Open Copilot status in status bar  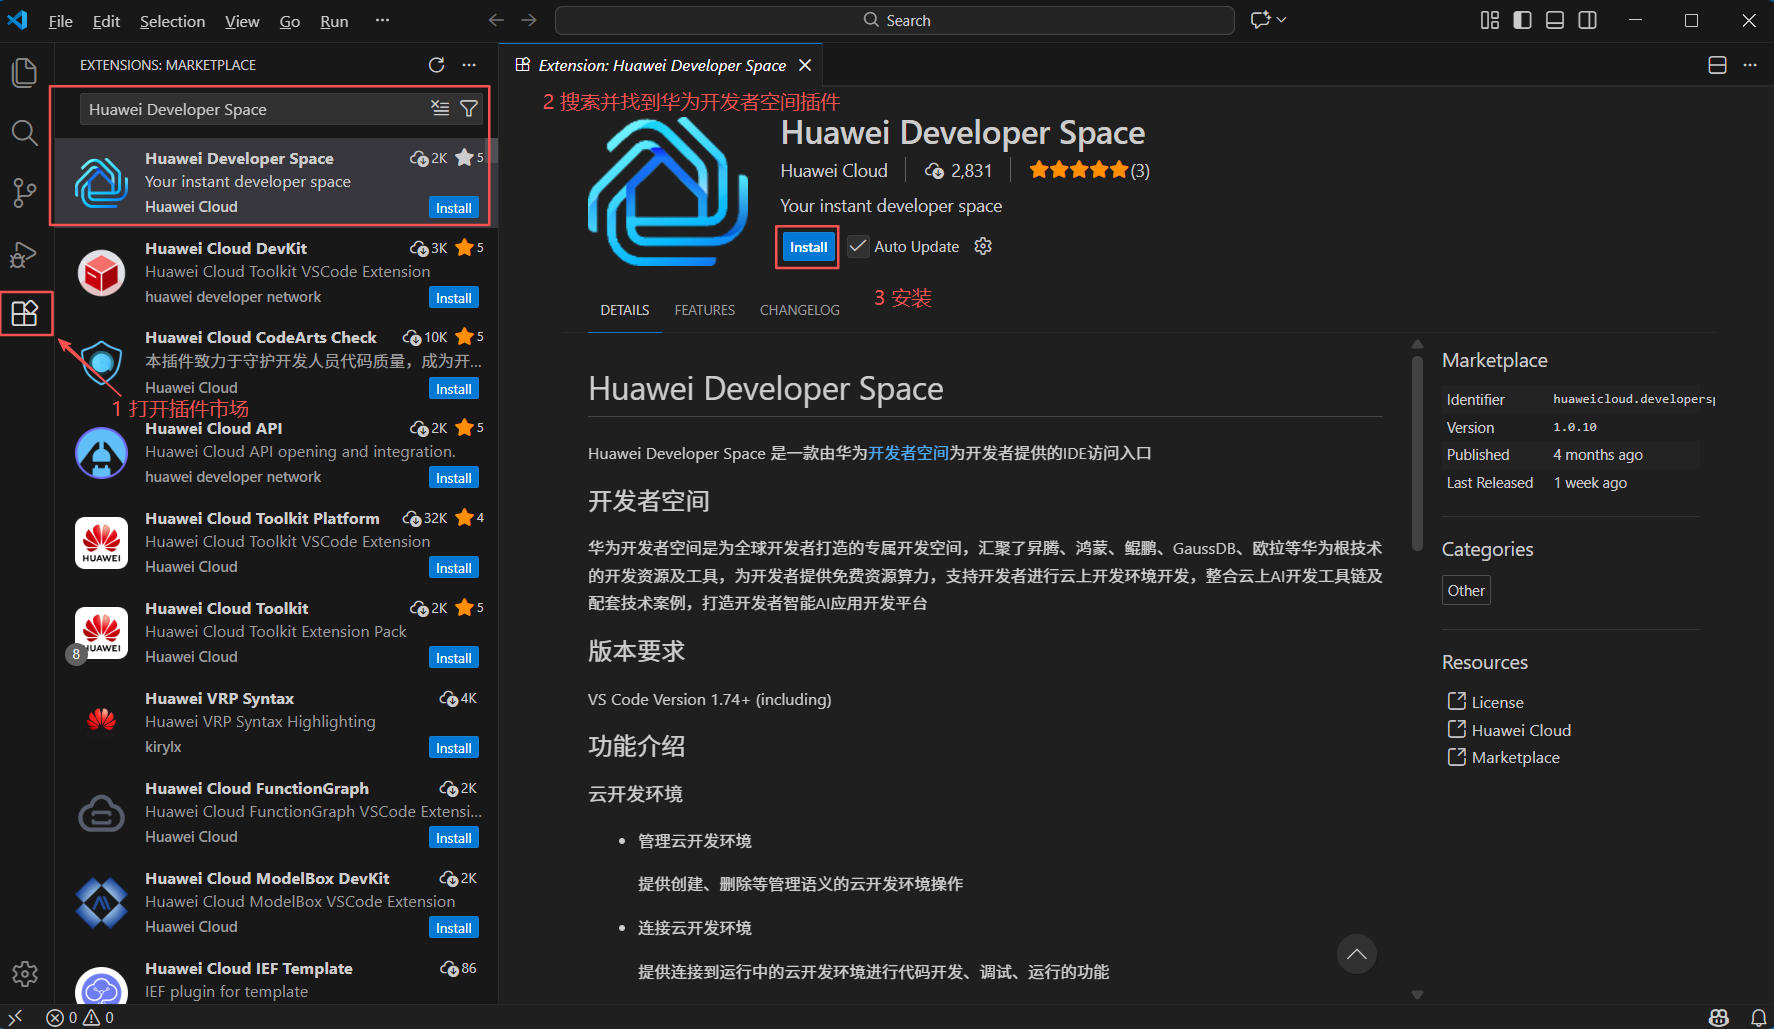tap(1719, 1017)
